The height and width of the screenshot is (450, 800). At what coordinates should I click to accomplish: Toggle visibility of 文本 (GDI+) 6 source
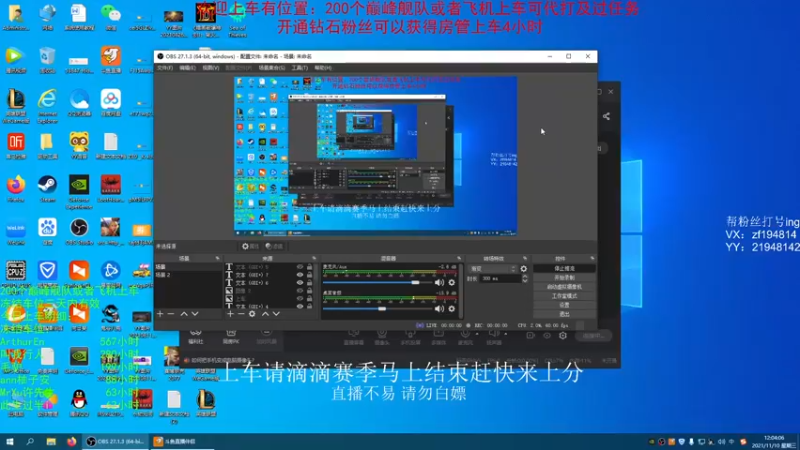[300, 283]
